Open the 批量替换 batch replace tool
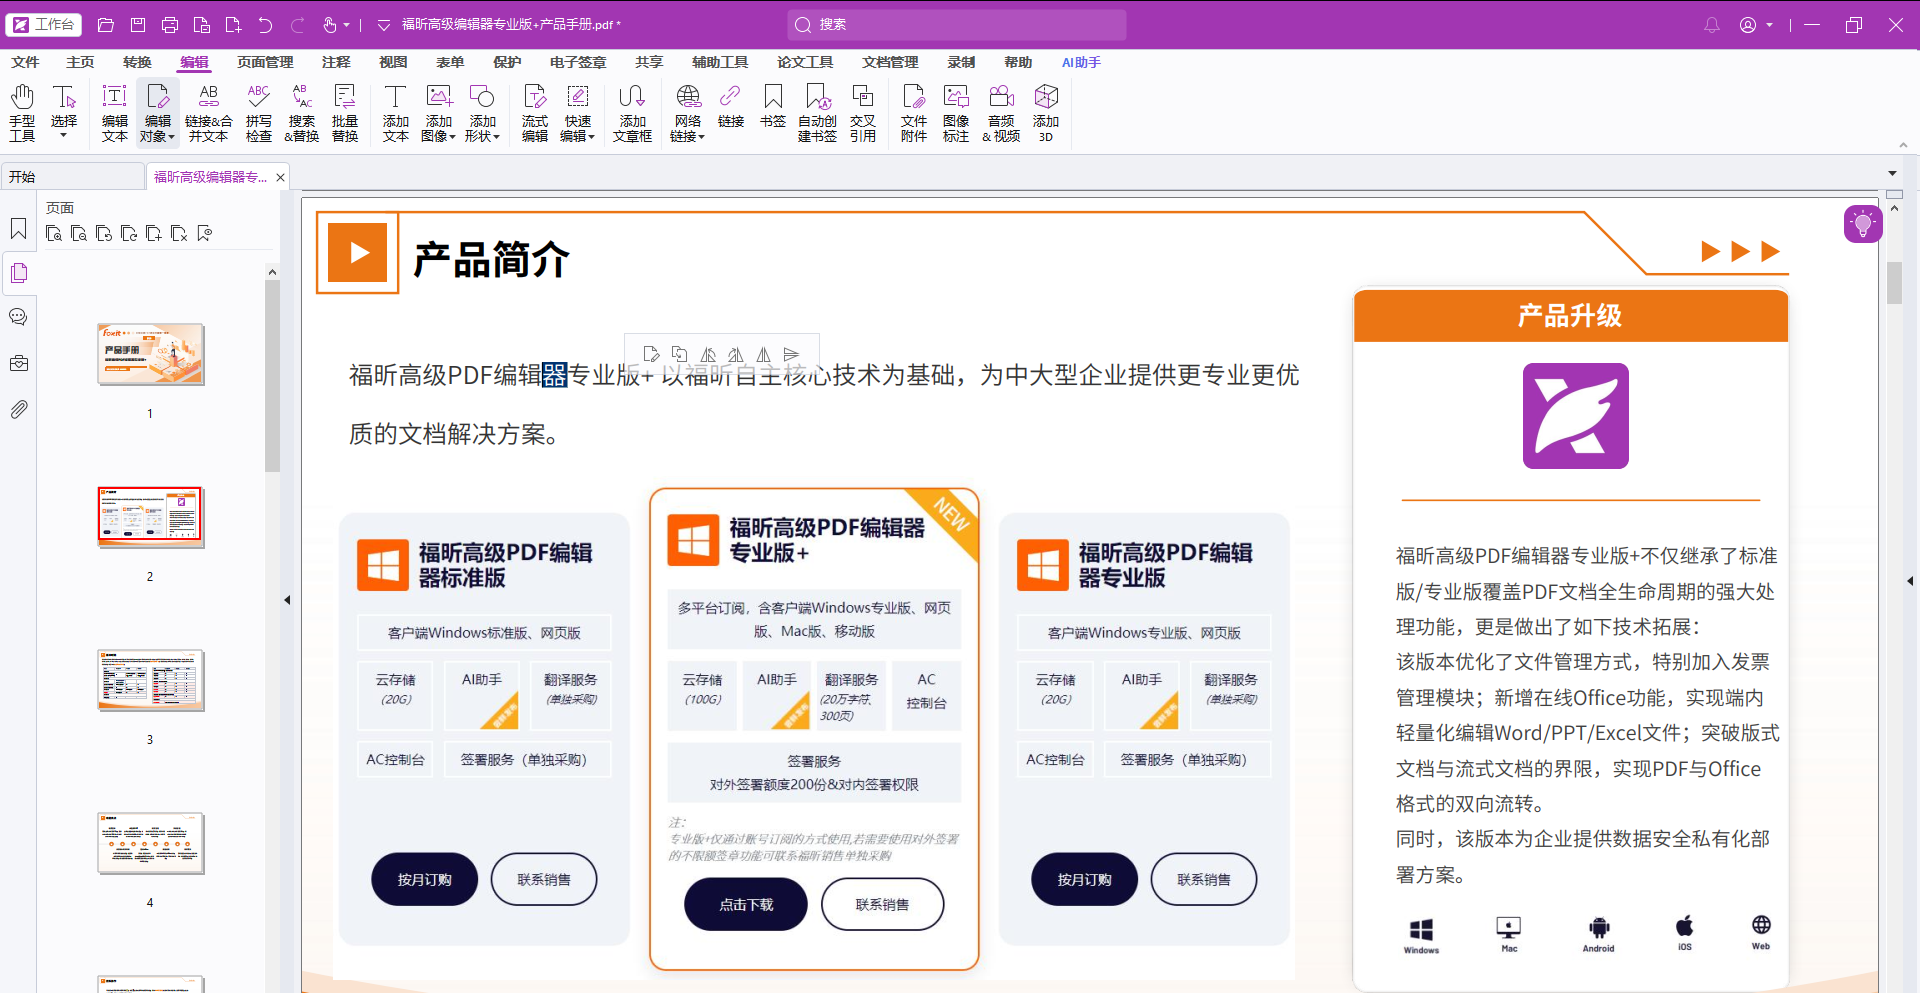 [345, 112]
